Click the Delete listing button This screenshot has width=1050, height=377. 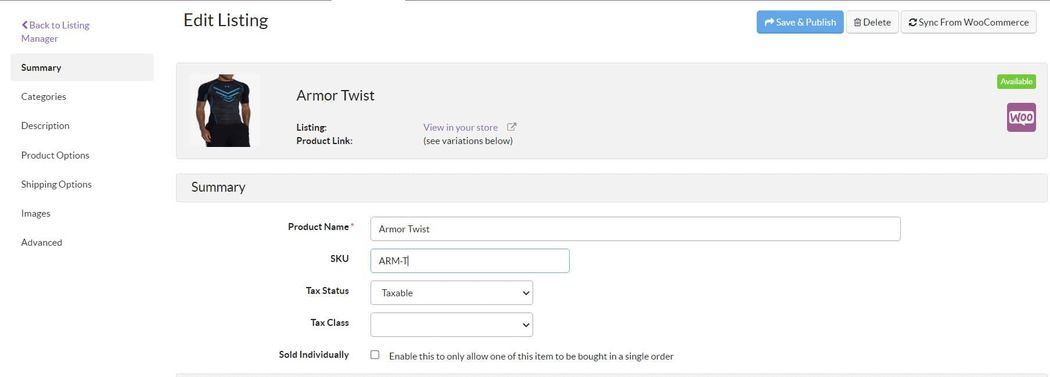(x=872, y=22)
